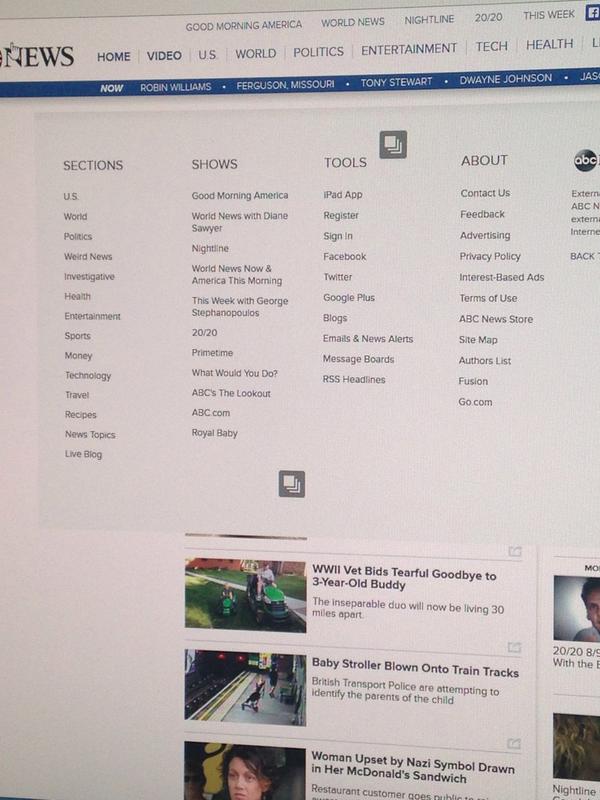
Task: Read Woman Upset by Nazi Symbol headline
Action: coord(412,768)
